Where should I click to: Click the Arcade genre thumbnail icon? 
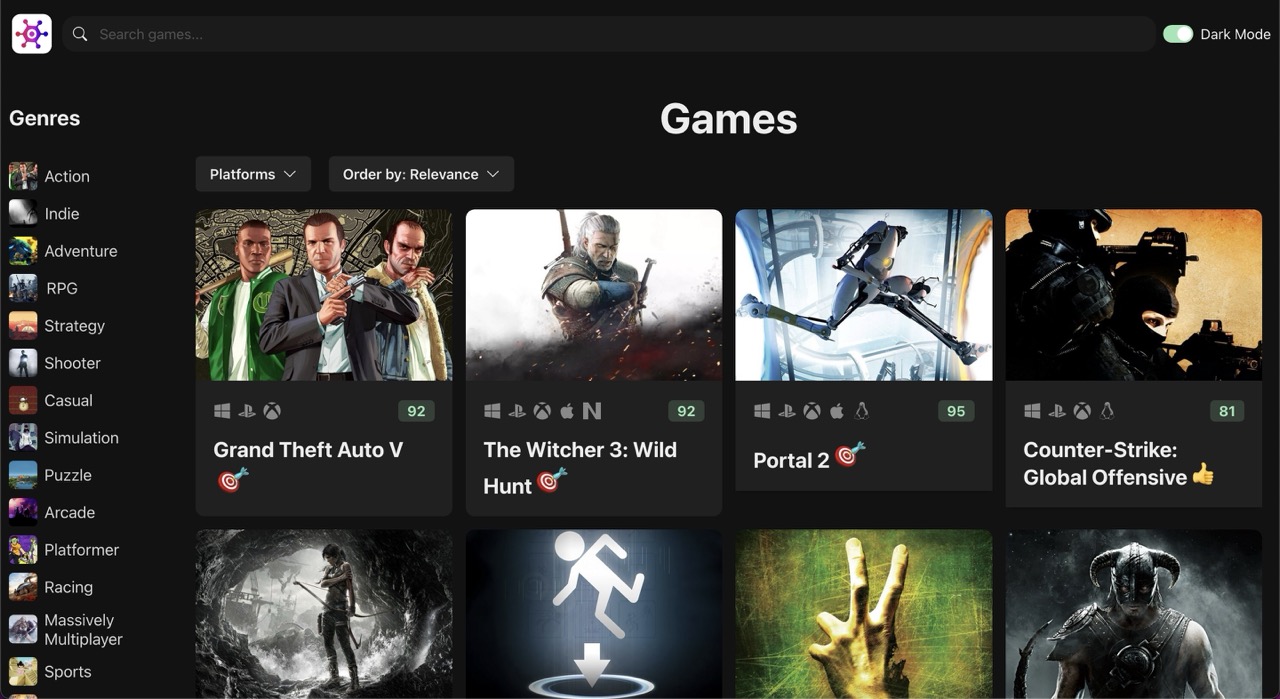23,512
